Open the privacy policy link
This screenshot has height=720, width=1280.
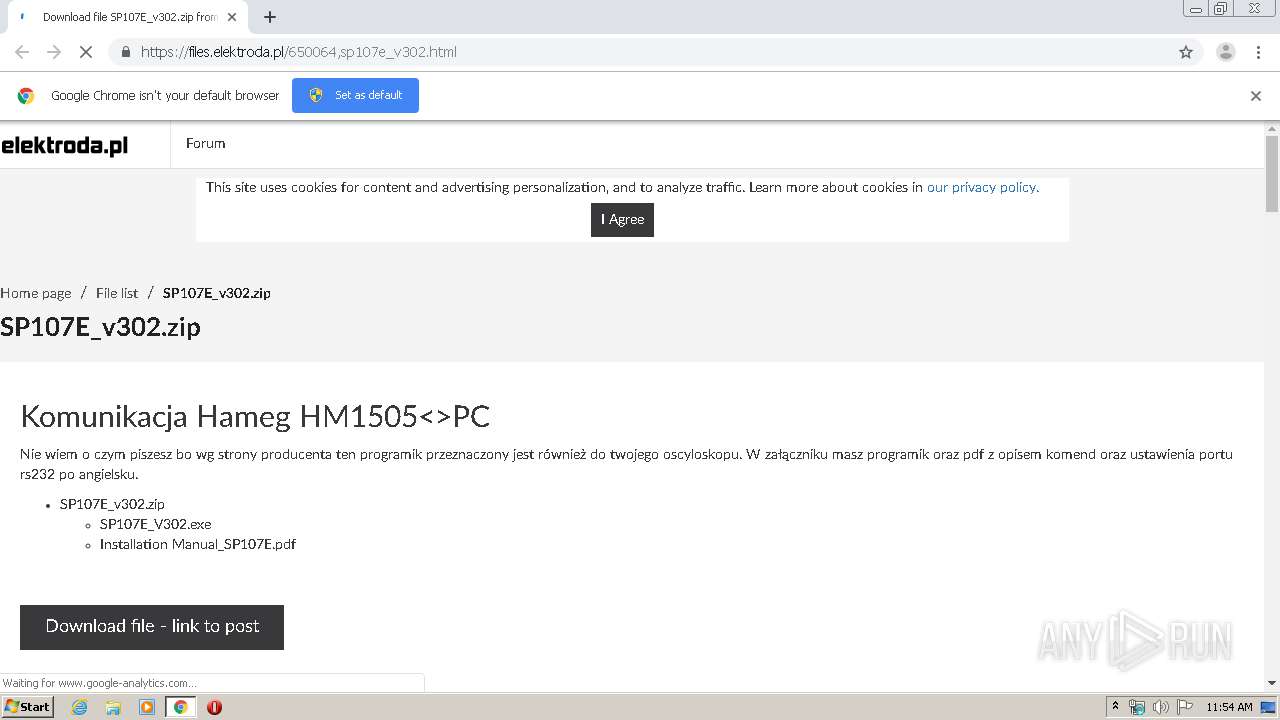coord(983,187)
